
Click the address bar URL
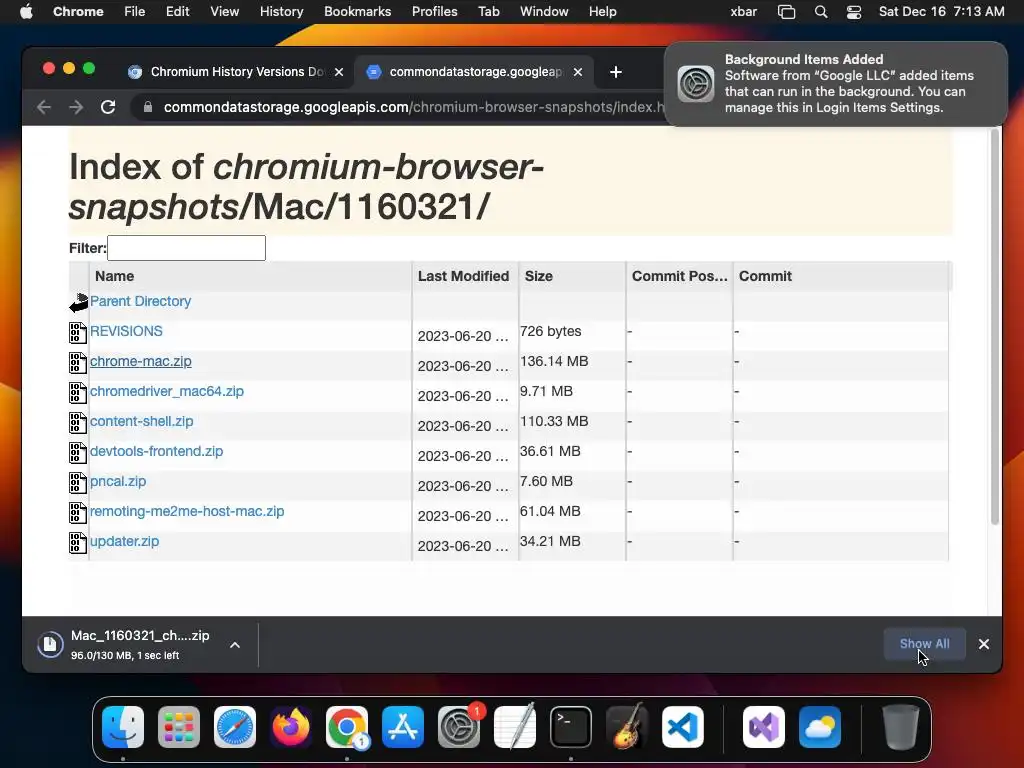(x=413, y=107)
